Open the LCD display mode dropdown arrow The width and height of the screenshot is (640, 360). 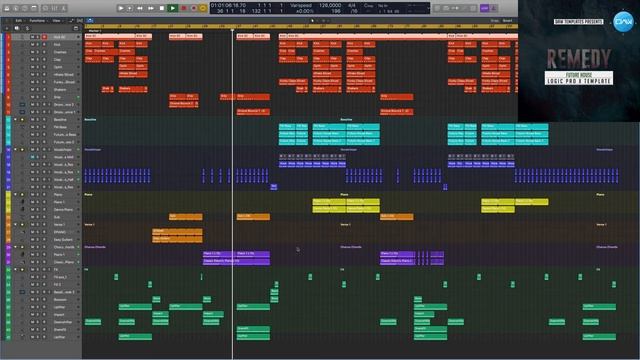point(428,8)
